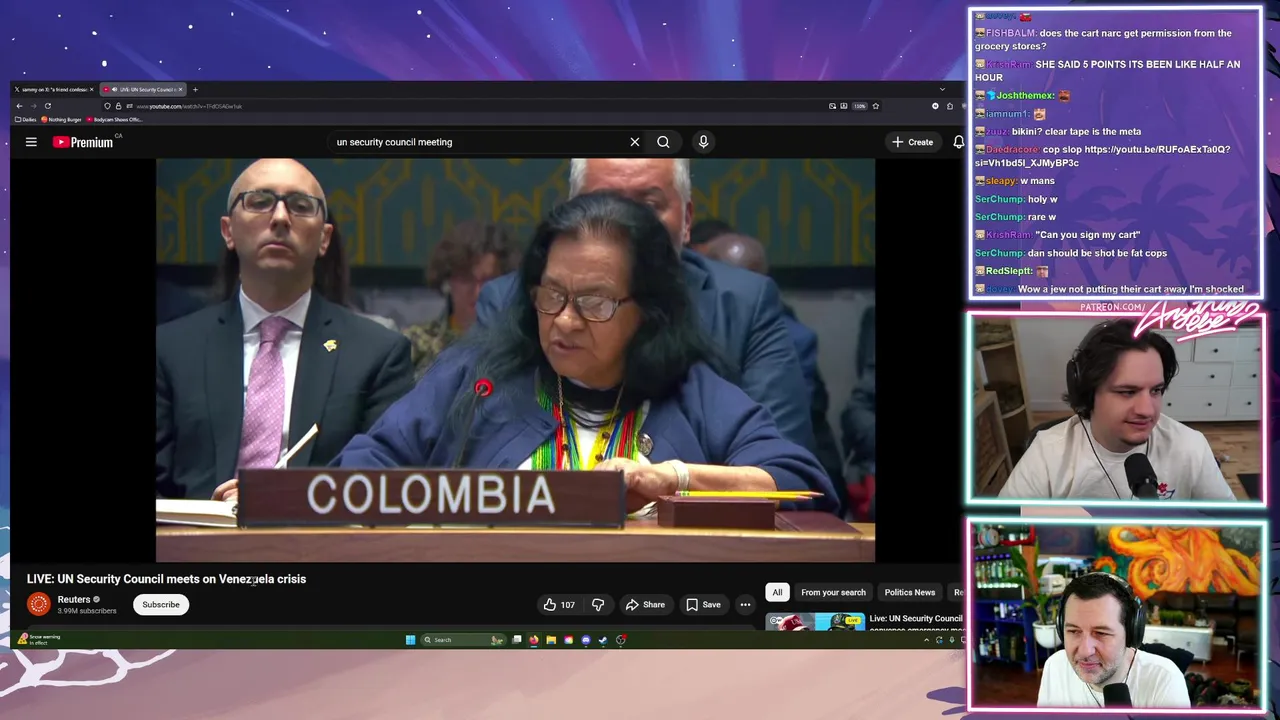Open the recommended live video thumbnail
The image size is (1280, 720).
coord(815,621)
